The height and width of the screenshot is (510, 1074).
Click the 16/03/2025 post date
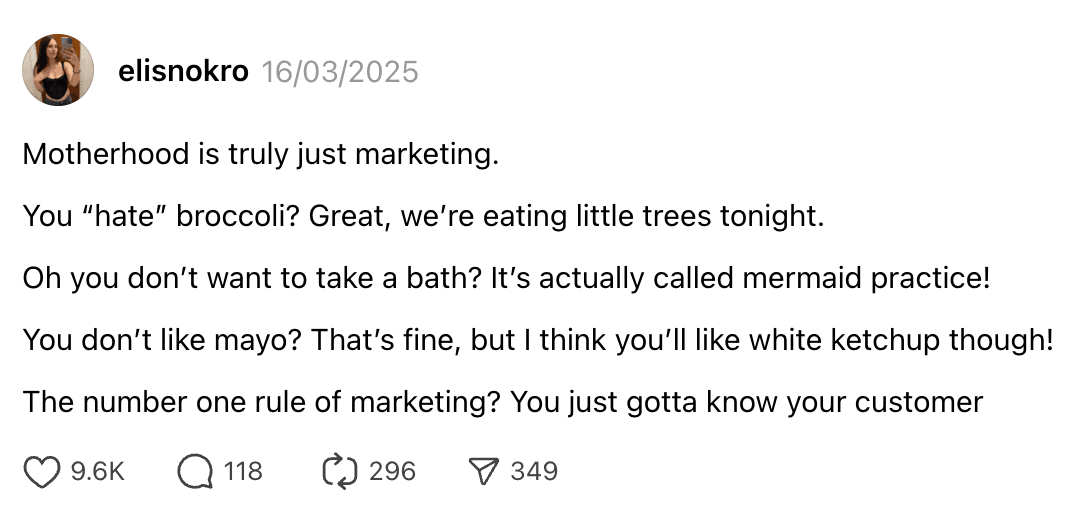[339, 72]
